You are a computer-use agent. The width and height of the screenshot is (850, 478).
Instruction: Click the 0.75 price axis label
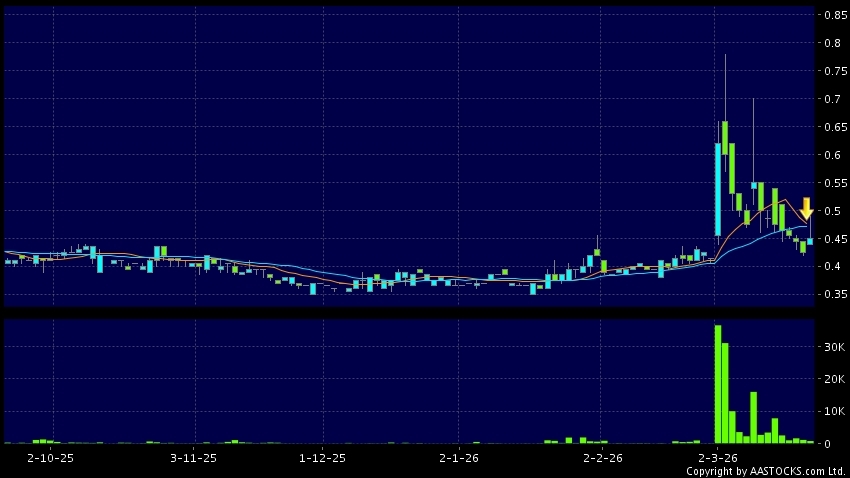[x=832, y=71]
